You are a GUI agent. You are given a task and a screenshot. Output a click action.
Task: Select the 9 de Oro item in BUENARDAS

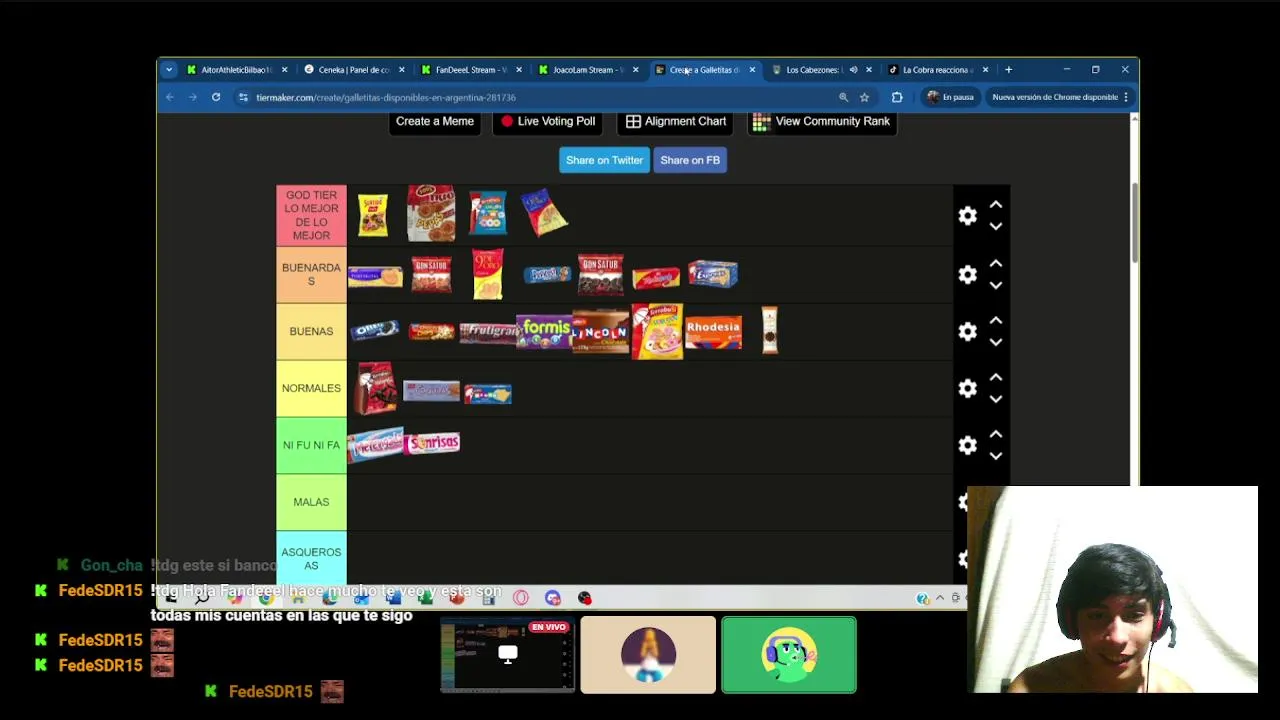coord(488,274)
